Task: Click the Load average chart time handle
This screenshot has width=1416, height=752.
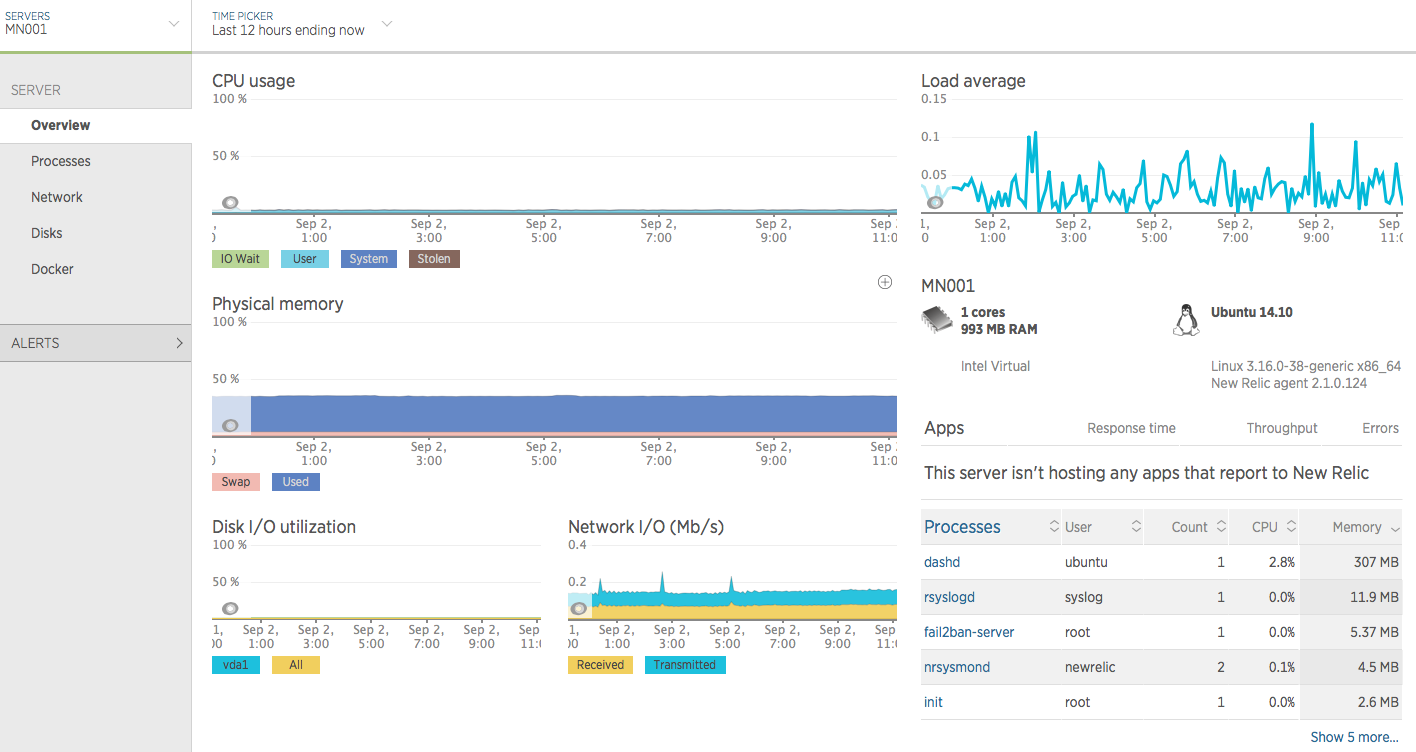Action: pos(935,202)
